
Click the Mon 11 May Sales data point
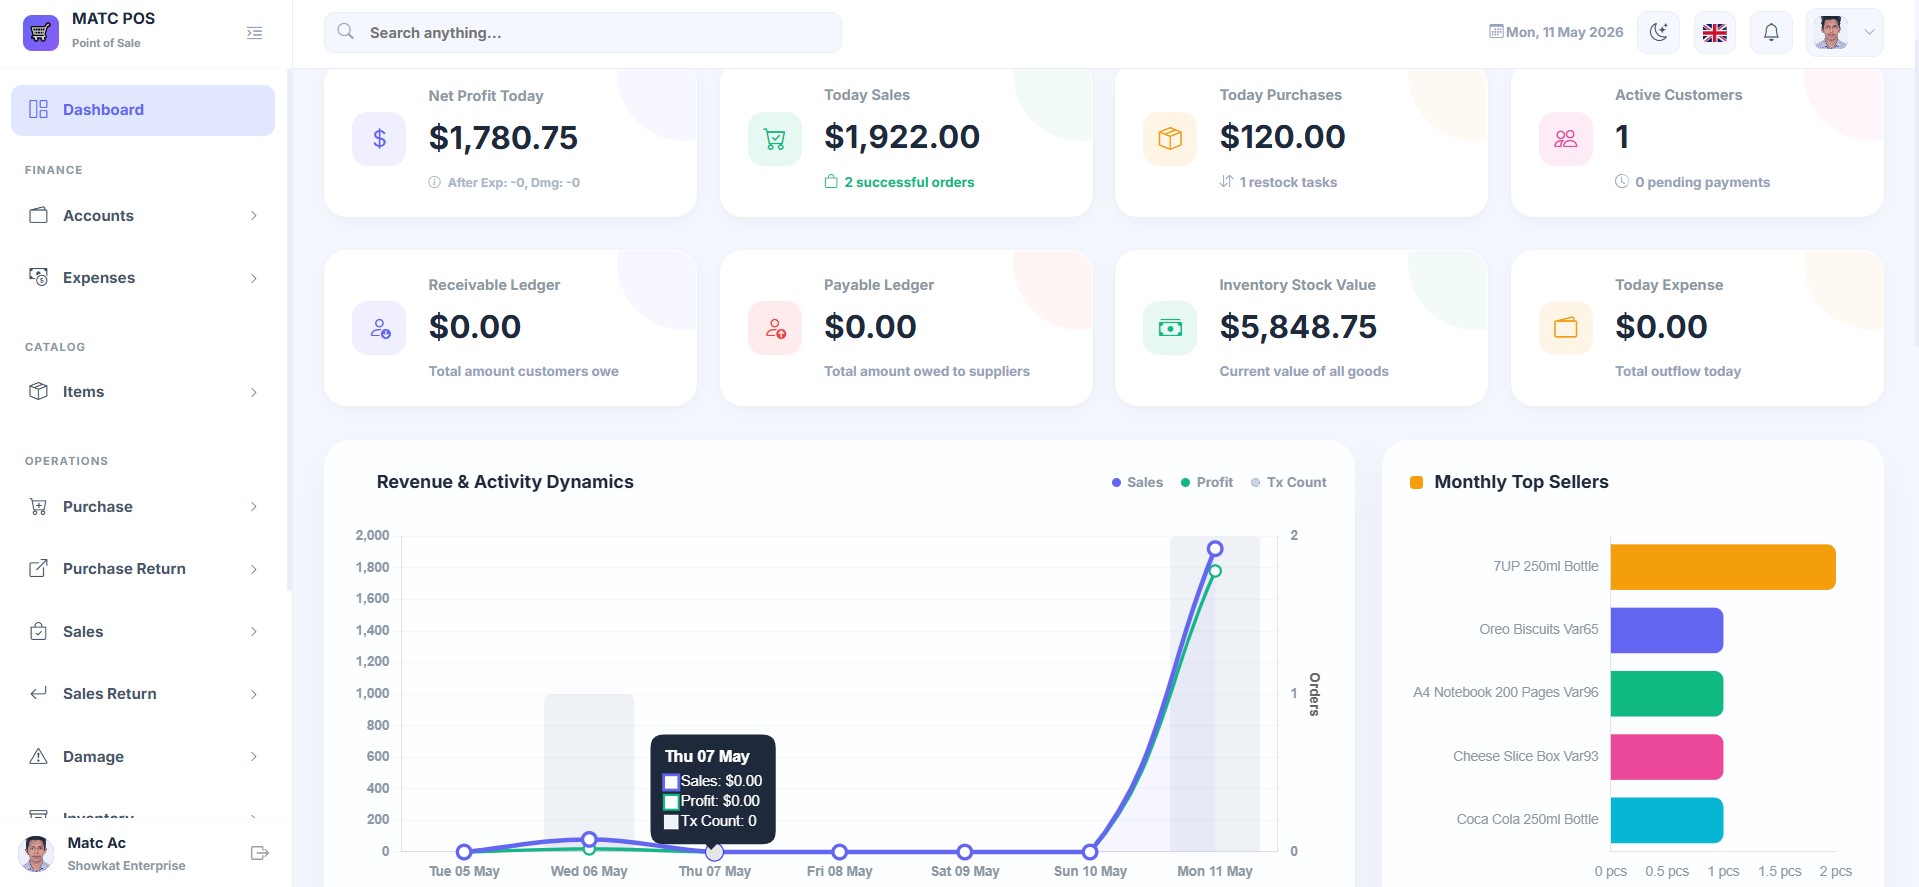pos(1215,548)
